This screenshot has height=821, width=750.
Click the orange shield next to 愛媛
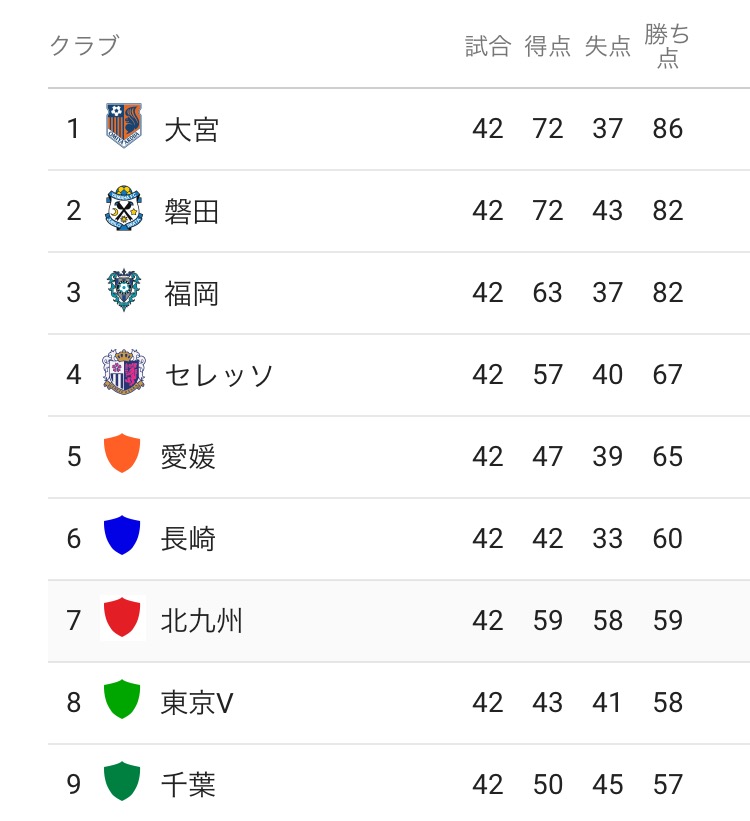122,456
